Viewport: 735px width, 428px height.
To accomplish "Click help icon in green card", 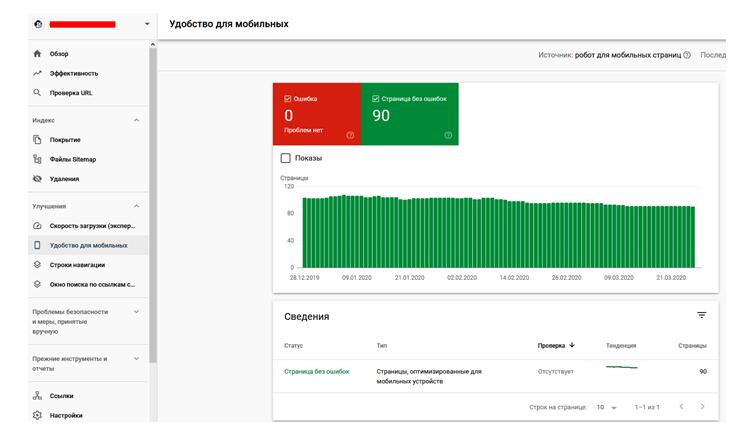I will (448, 135).
